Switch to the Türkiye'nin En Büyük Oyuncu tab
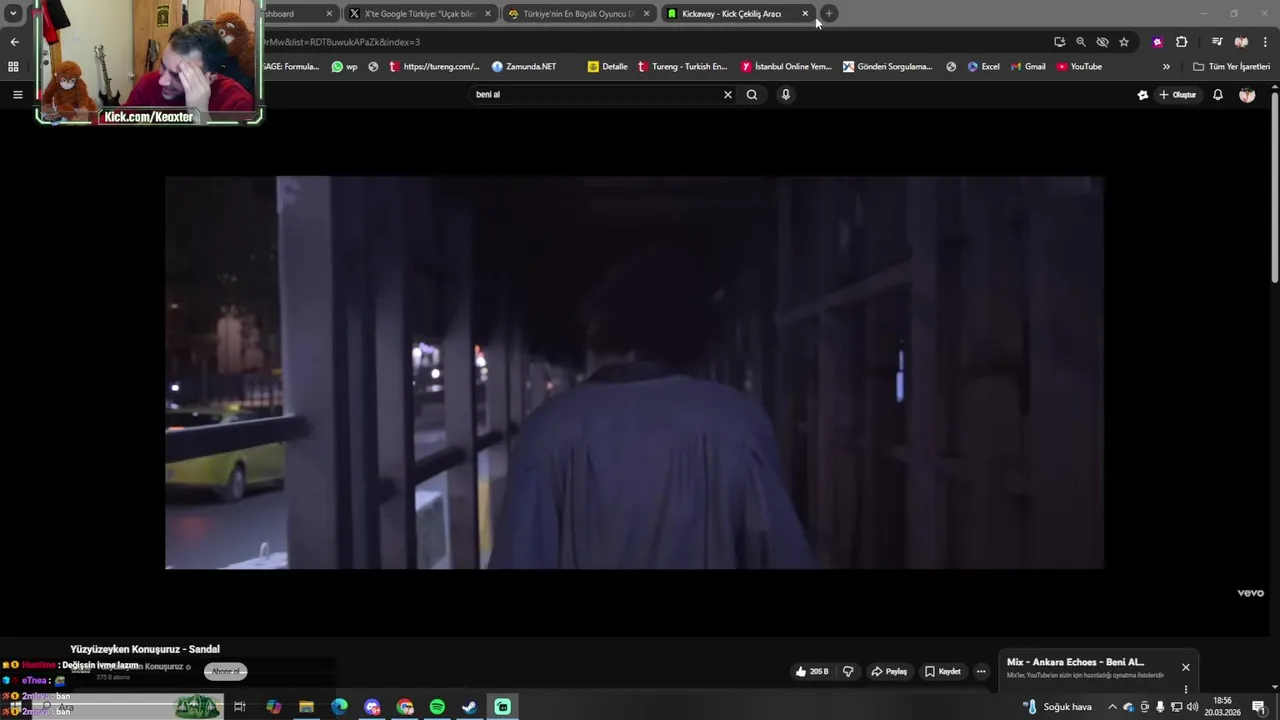 click(578, 14)
